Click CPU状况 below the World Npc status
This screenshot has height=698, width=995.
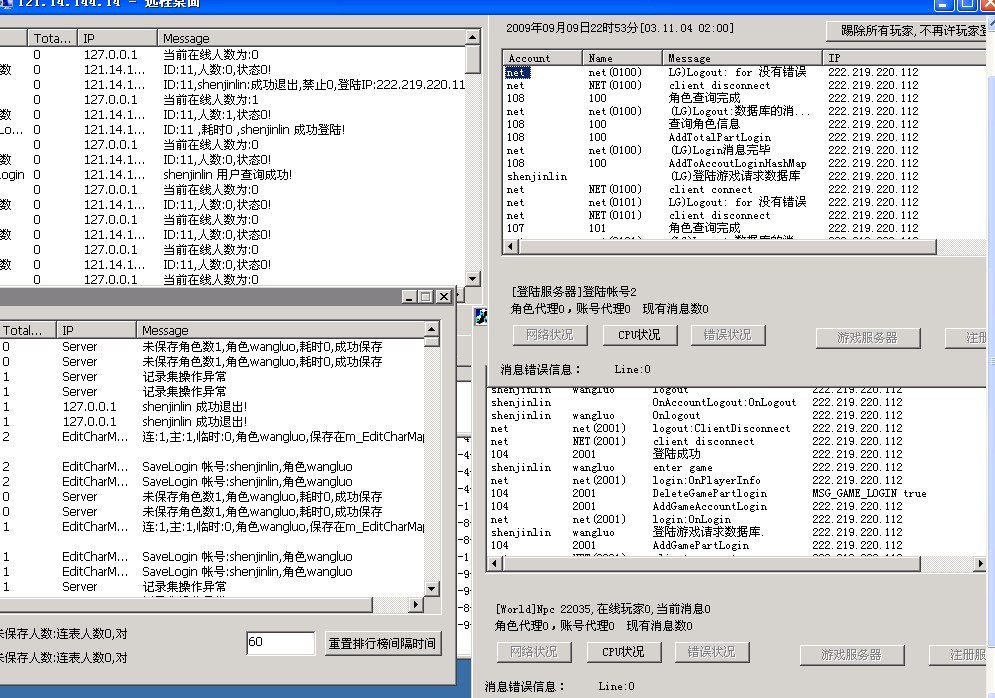point(623,652)
